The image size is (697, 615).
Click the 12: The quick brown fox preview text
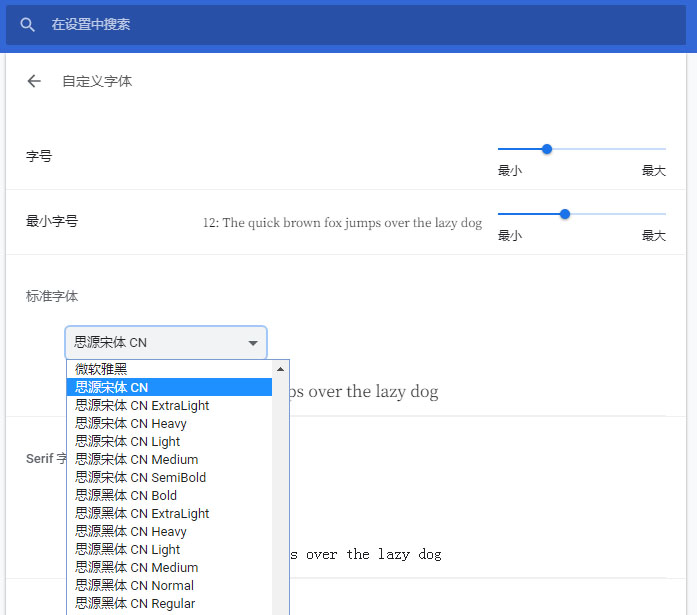[x=342, y=223]
